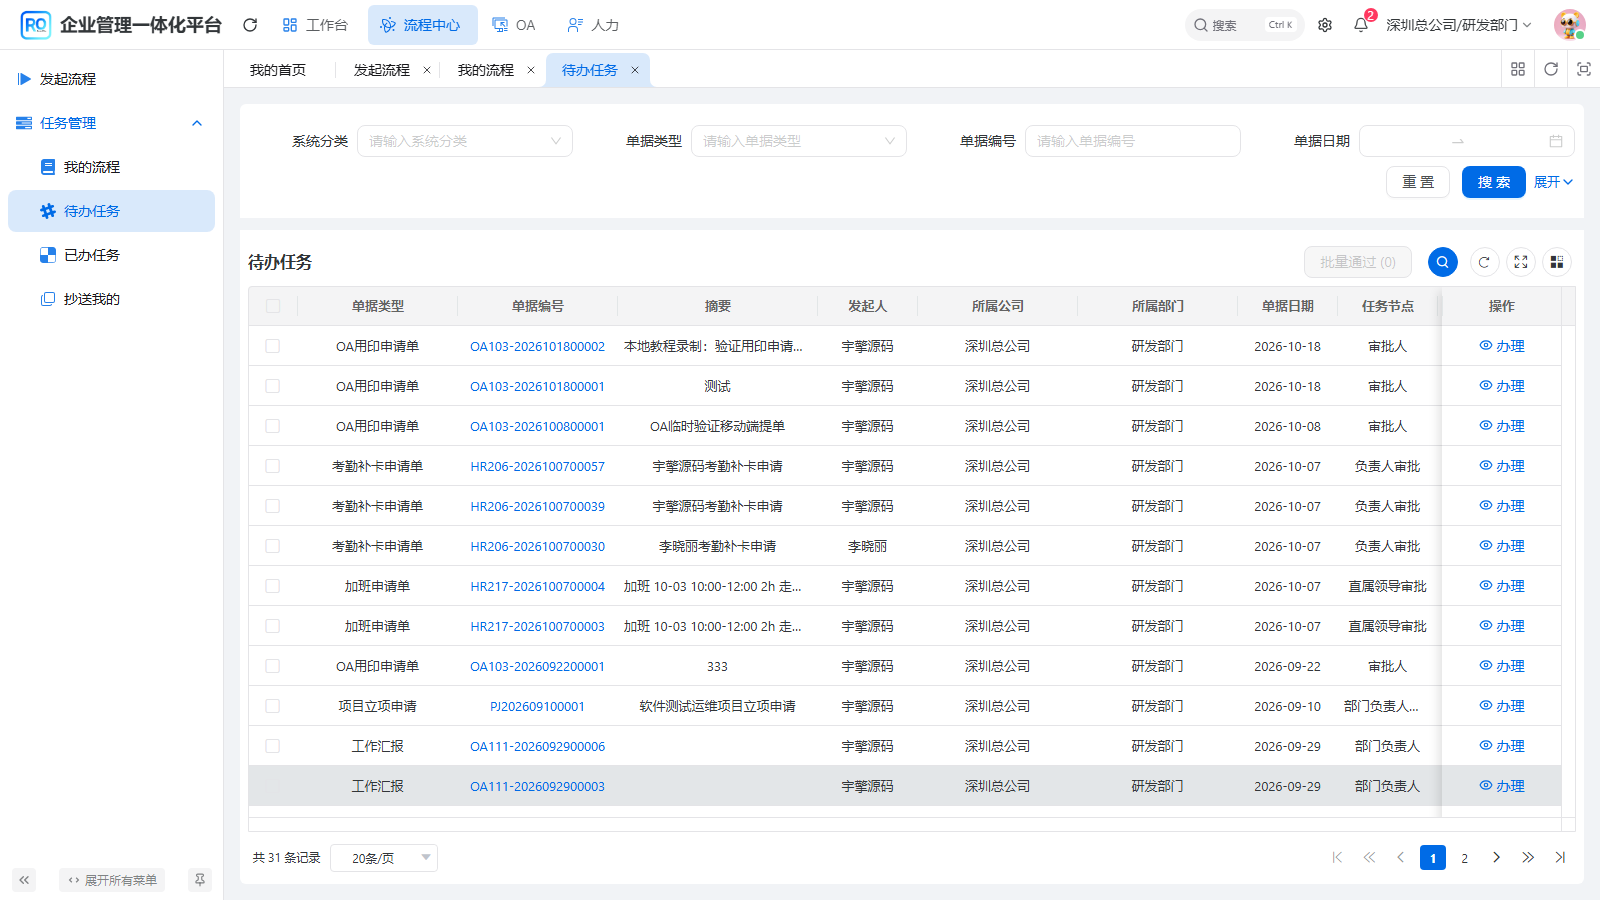
Task: Check the row OA103-2026101800001
Action: (x=273, y=386)
